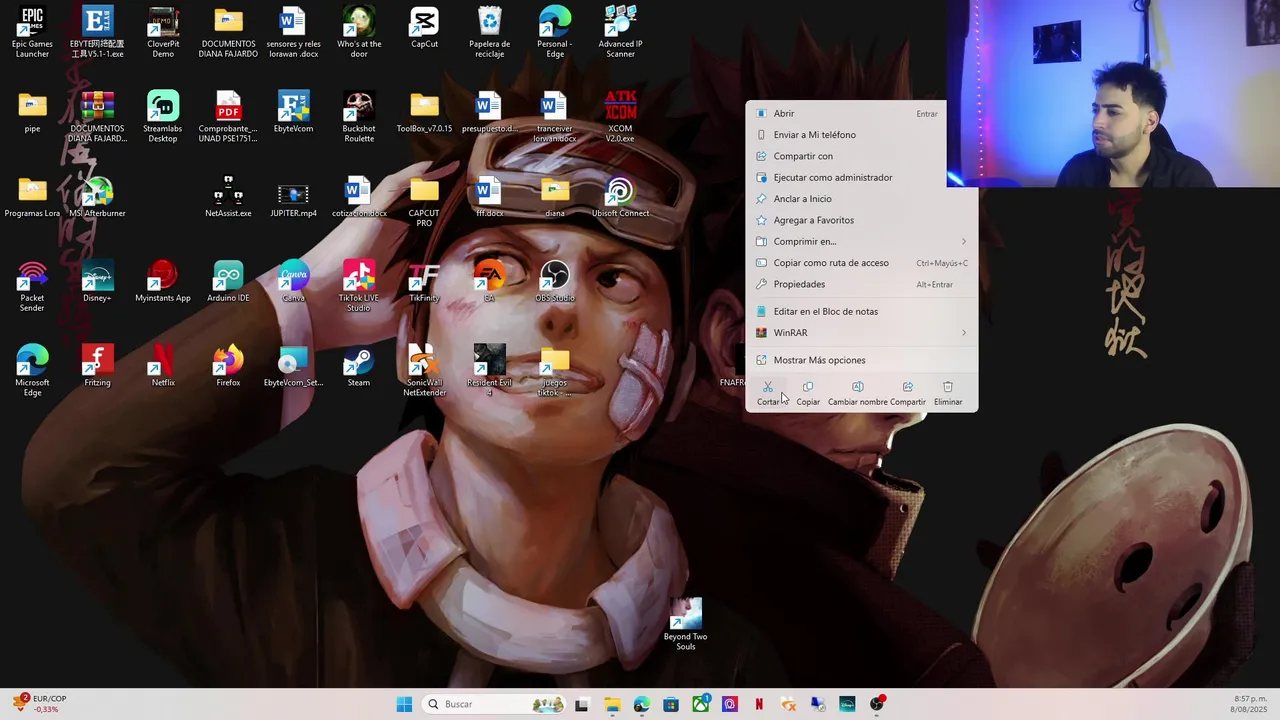
Task: Click the Cortar scissors icon
Action: (x=767, y=387)
